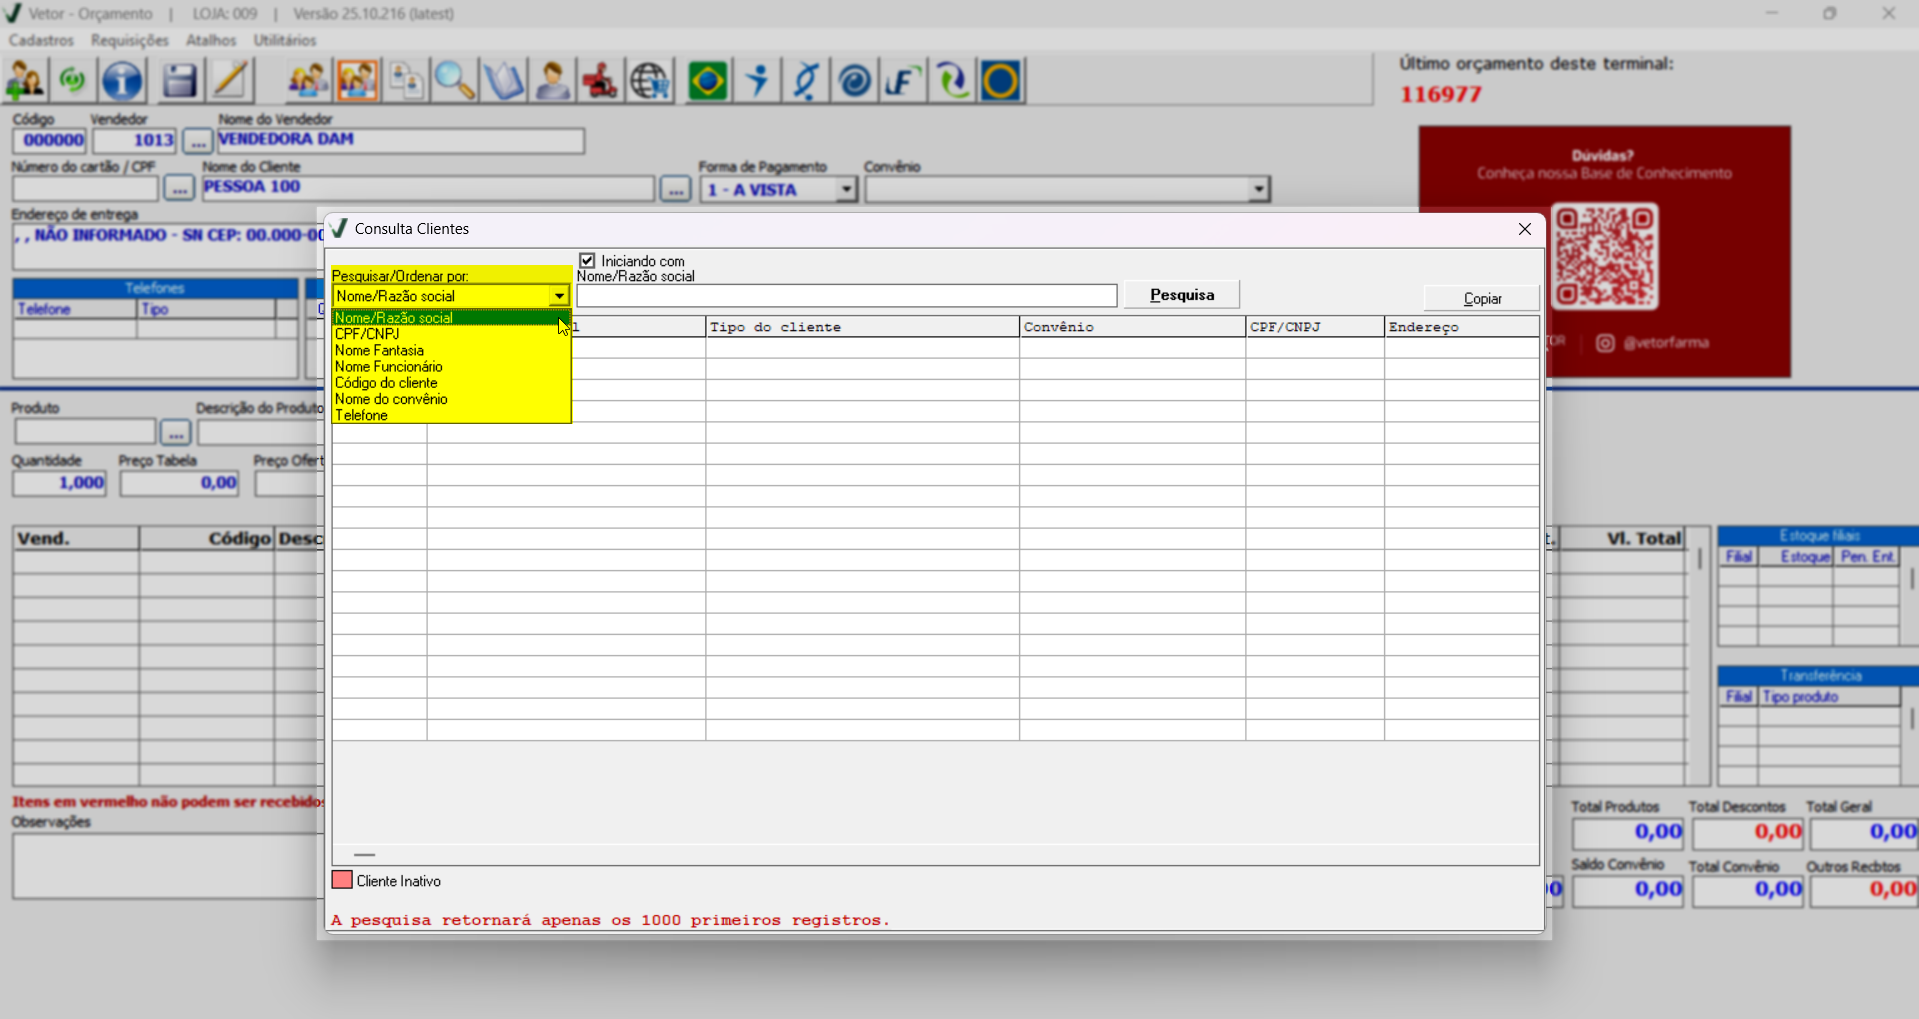Collapse the Pesquisar/Ordenar por combo box arrow
The image size is (1919, 1019).
[559, 296]
